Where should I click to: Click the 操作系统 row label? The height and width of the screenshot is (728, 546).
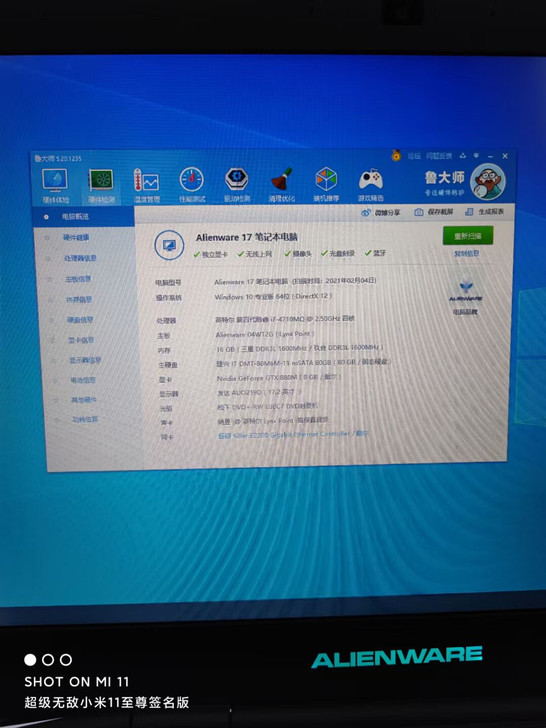coord(169,298)
